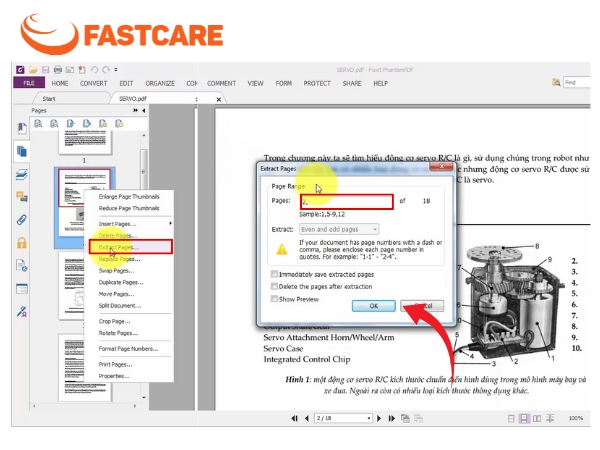600x450 pixels.
Task: Jump to first page button
Action: point(294,418)
